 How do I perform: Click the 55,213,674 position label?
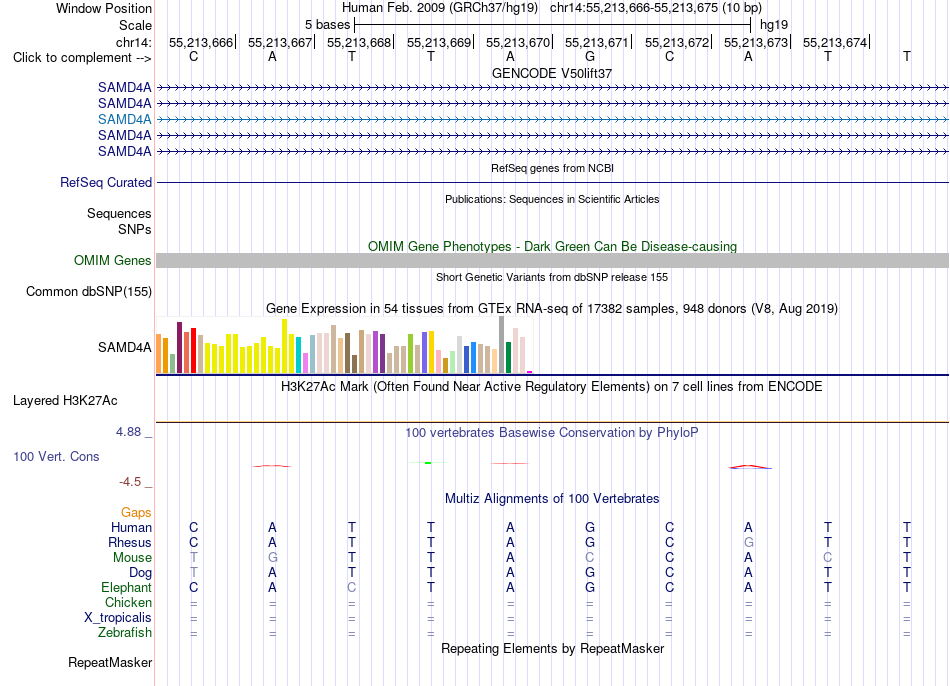pos(835,42)
